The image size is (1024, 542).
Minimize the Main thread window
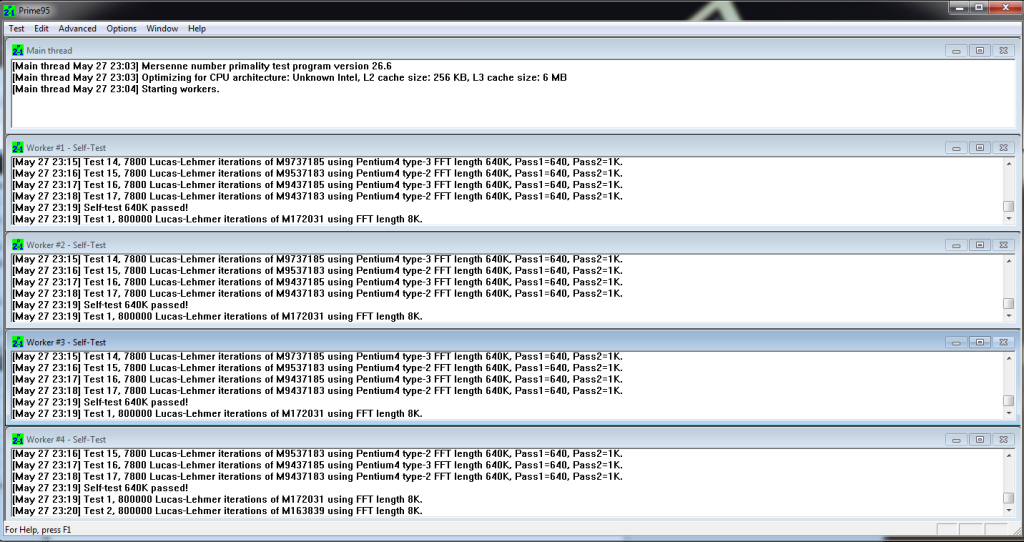point(956,51)
